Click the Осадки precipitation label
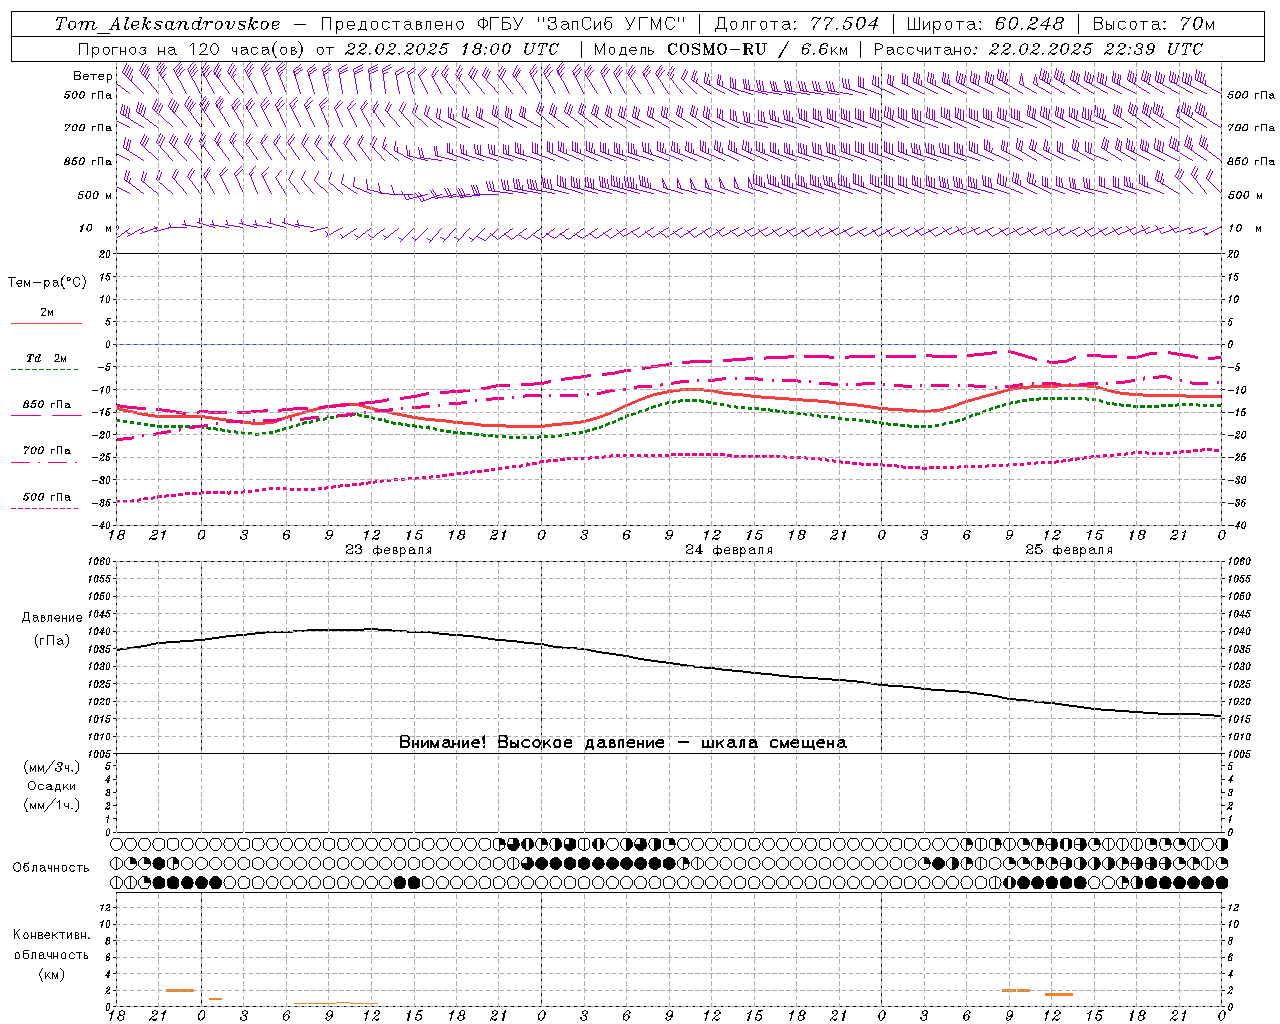This screenshot has width=1280, height=1024. [51, 786]
